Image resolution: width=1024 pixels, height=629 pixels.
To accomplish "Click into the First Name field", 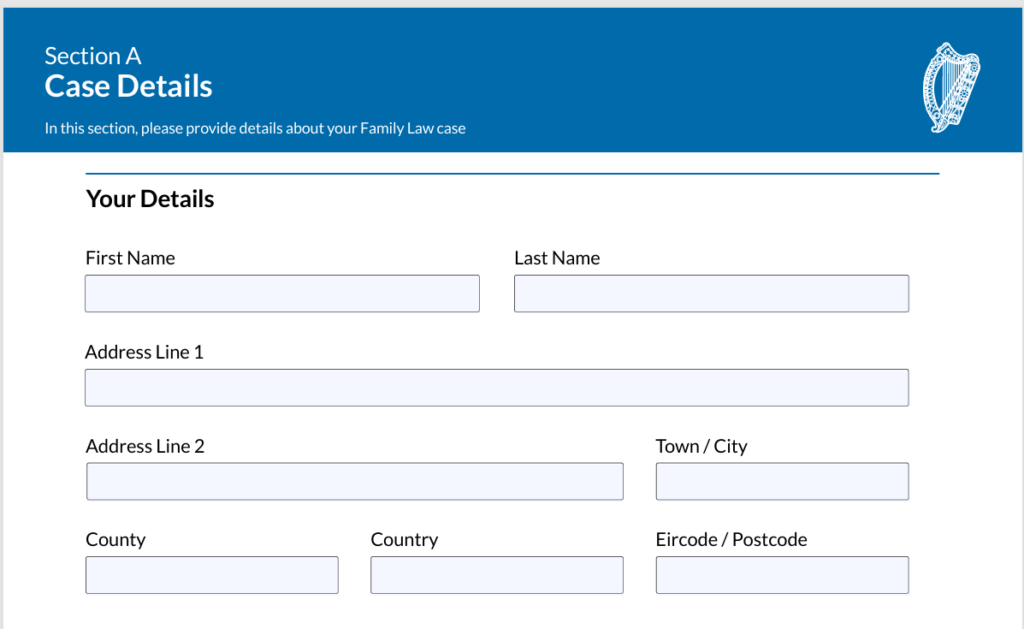I will (x=282, y=294).
